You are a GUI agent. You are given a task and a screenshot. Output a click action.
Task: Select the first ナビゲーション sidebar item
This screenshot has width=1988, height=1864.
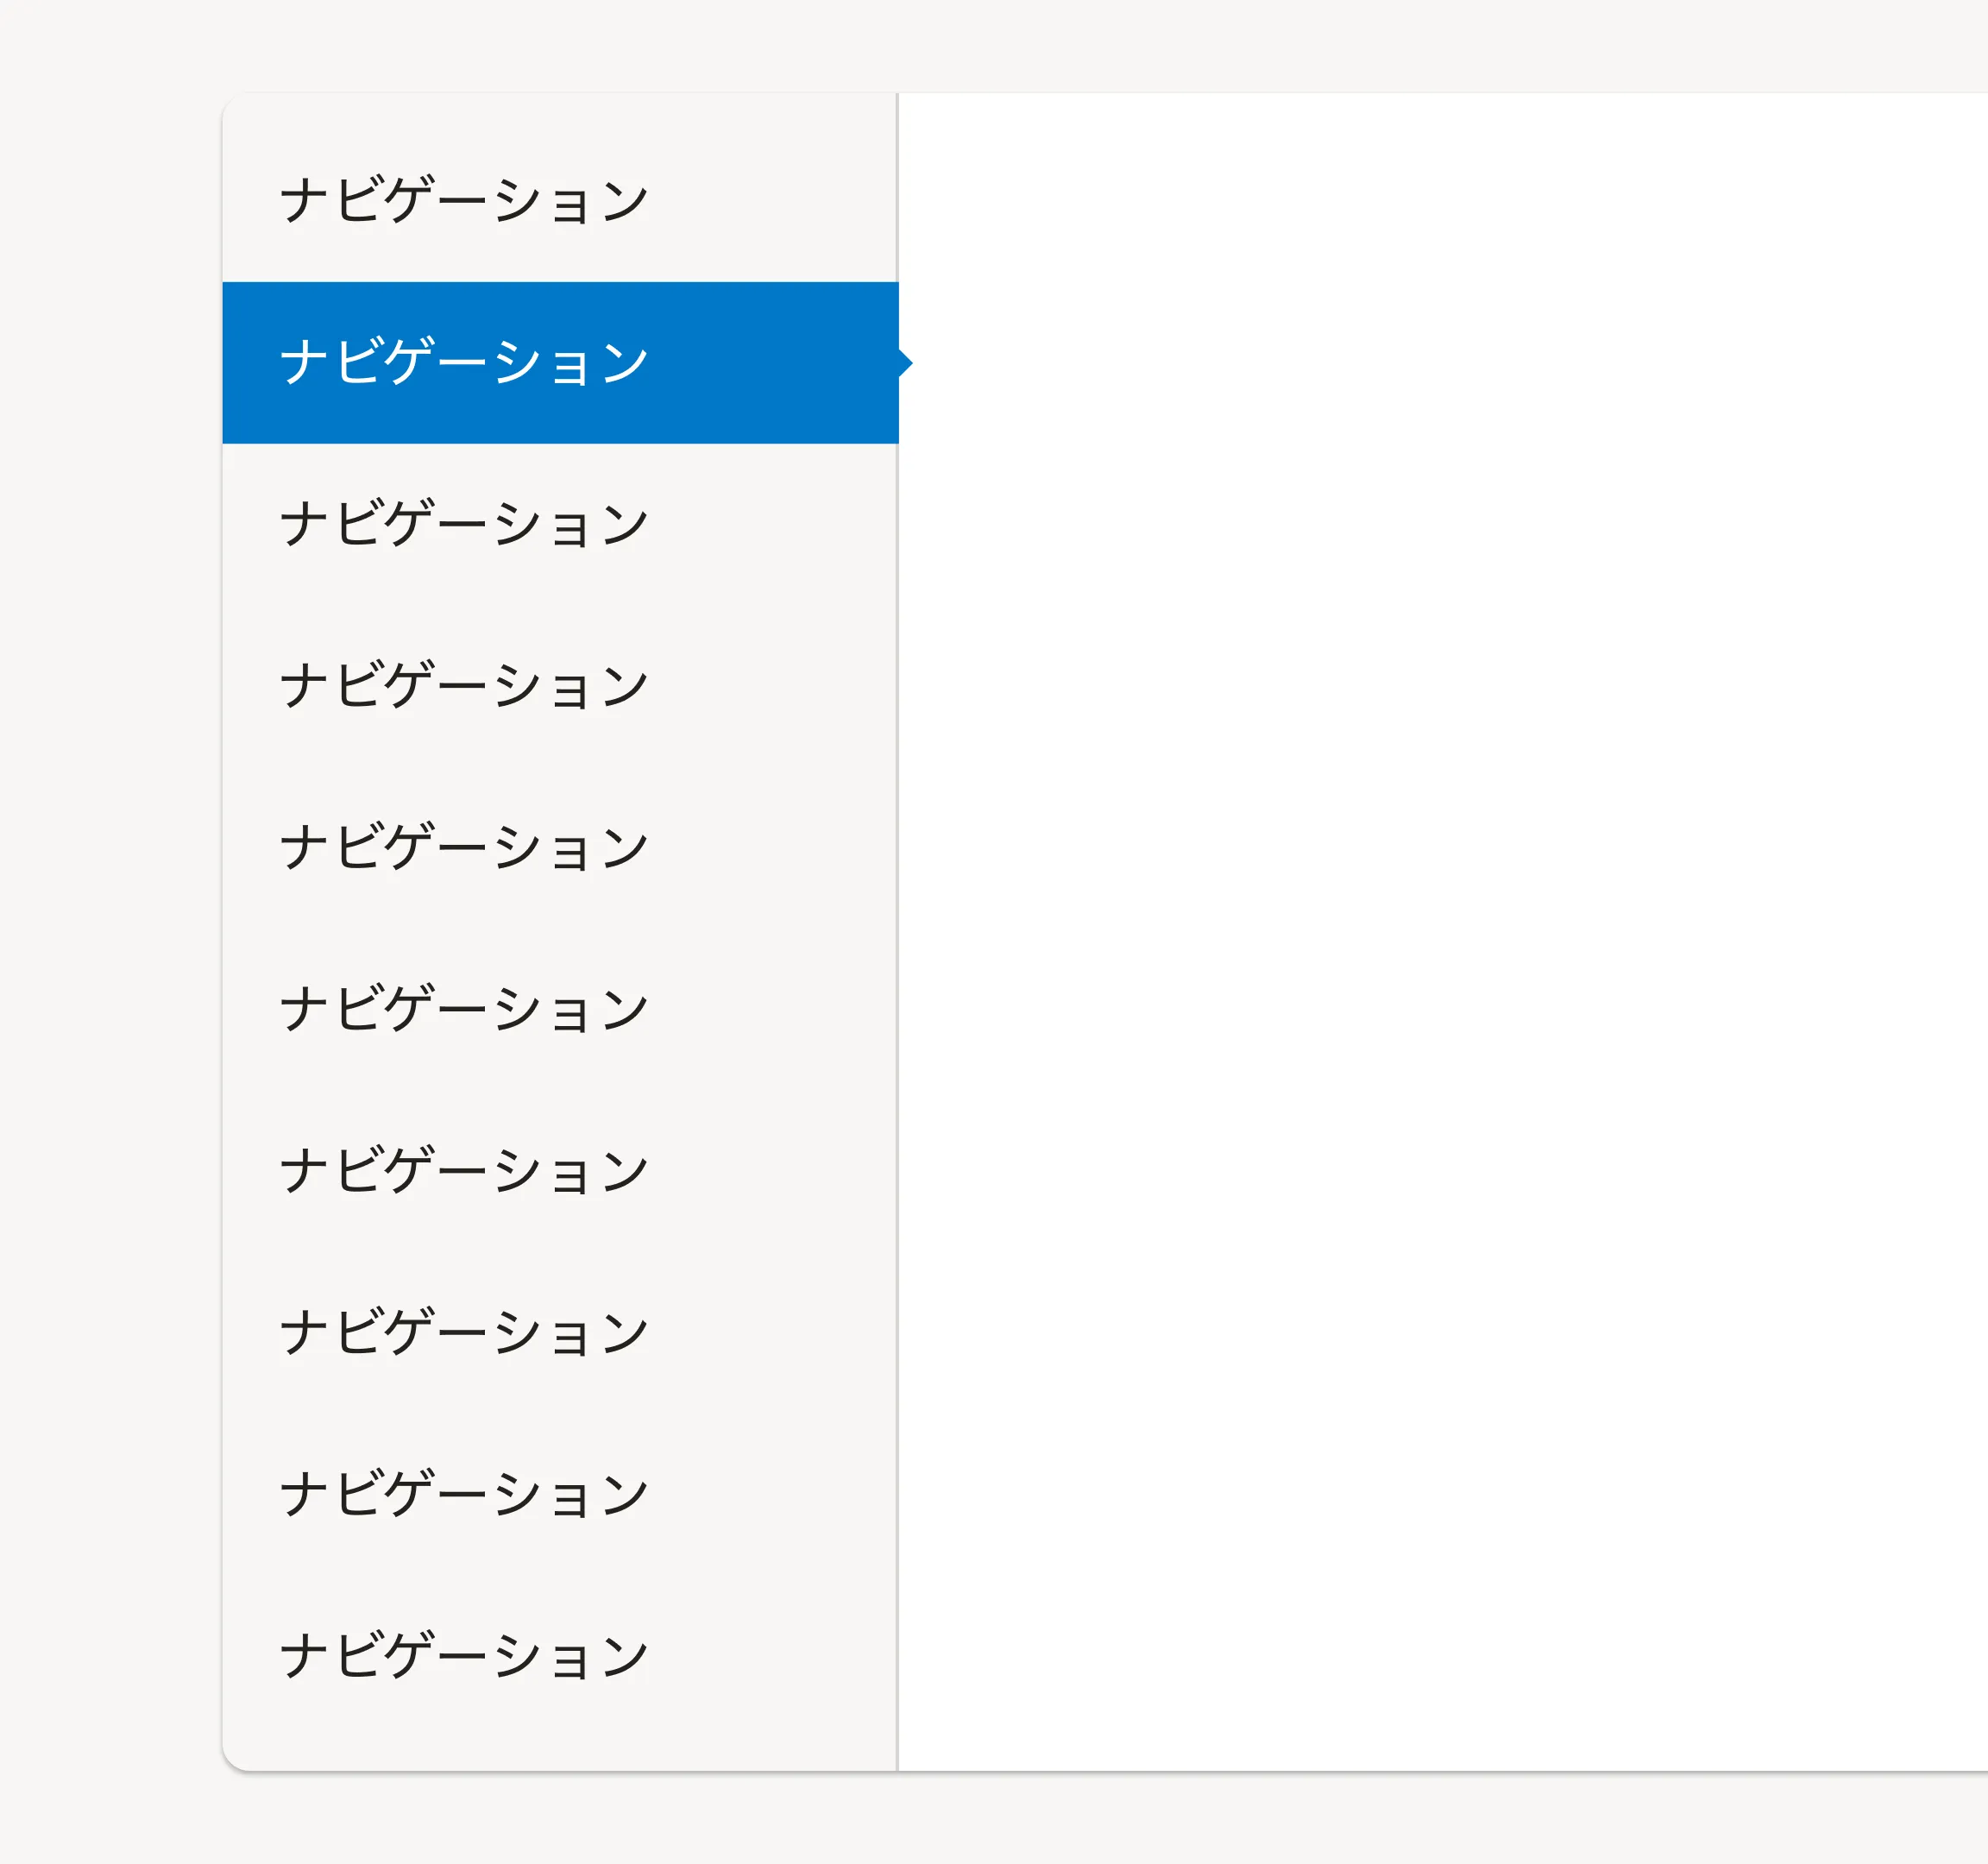tap(464, 200)
